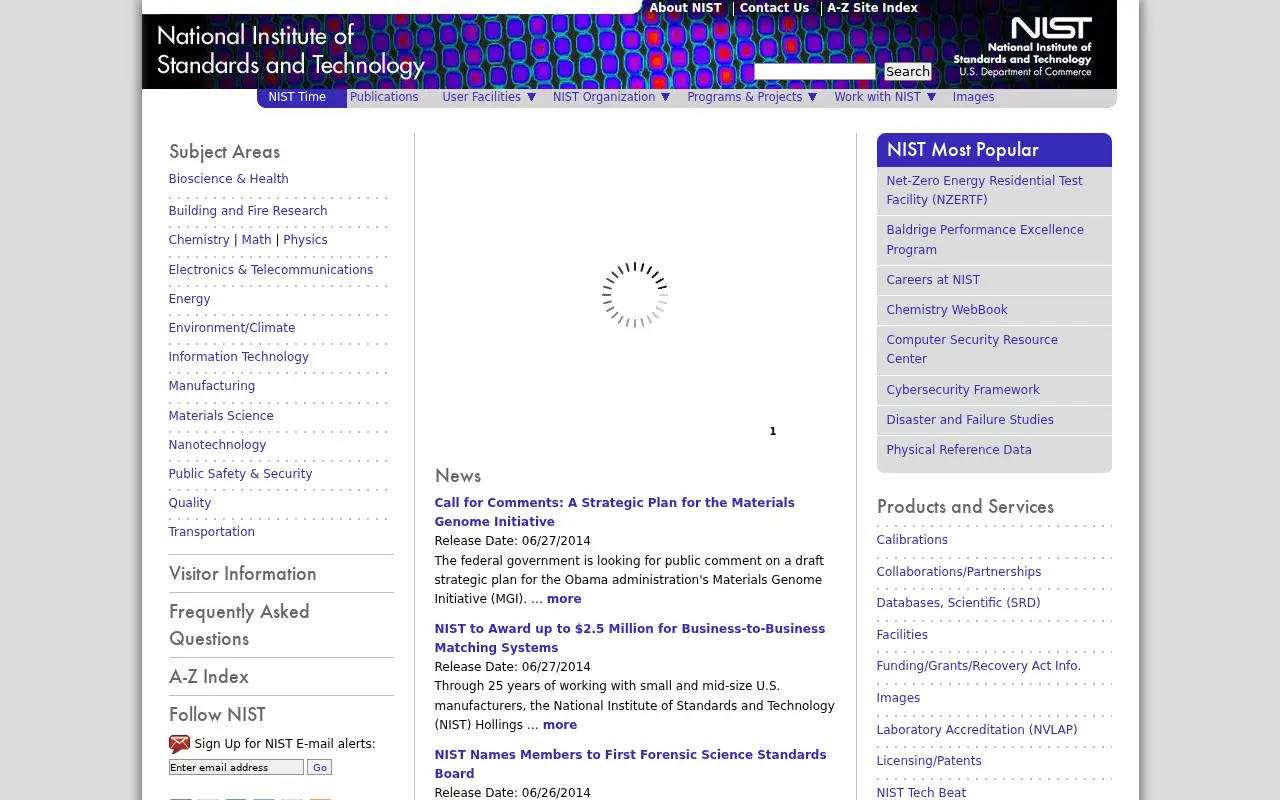
Task: Open the Information Technology subject area
Action: pos(238,357)
